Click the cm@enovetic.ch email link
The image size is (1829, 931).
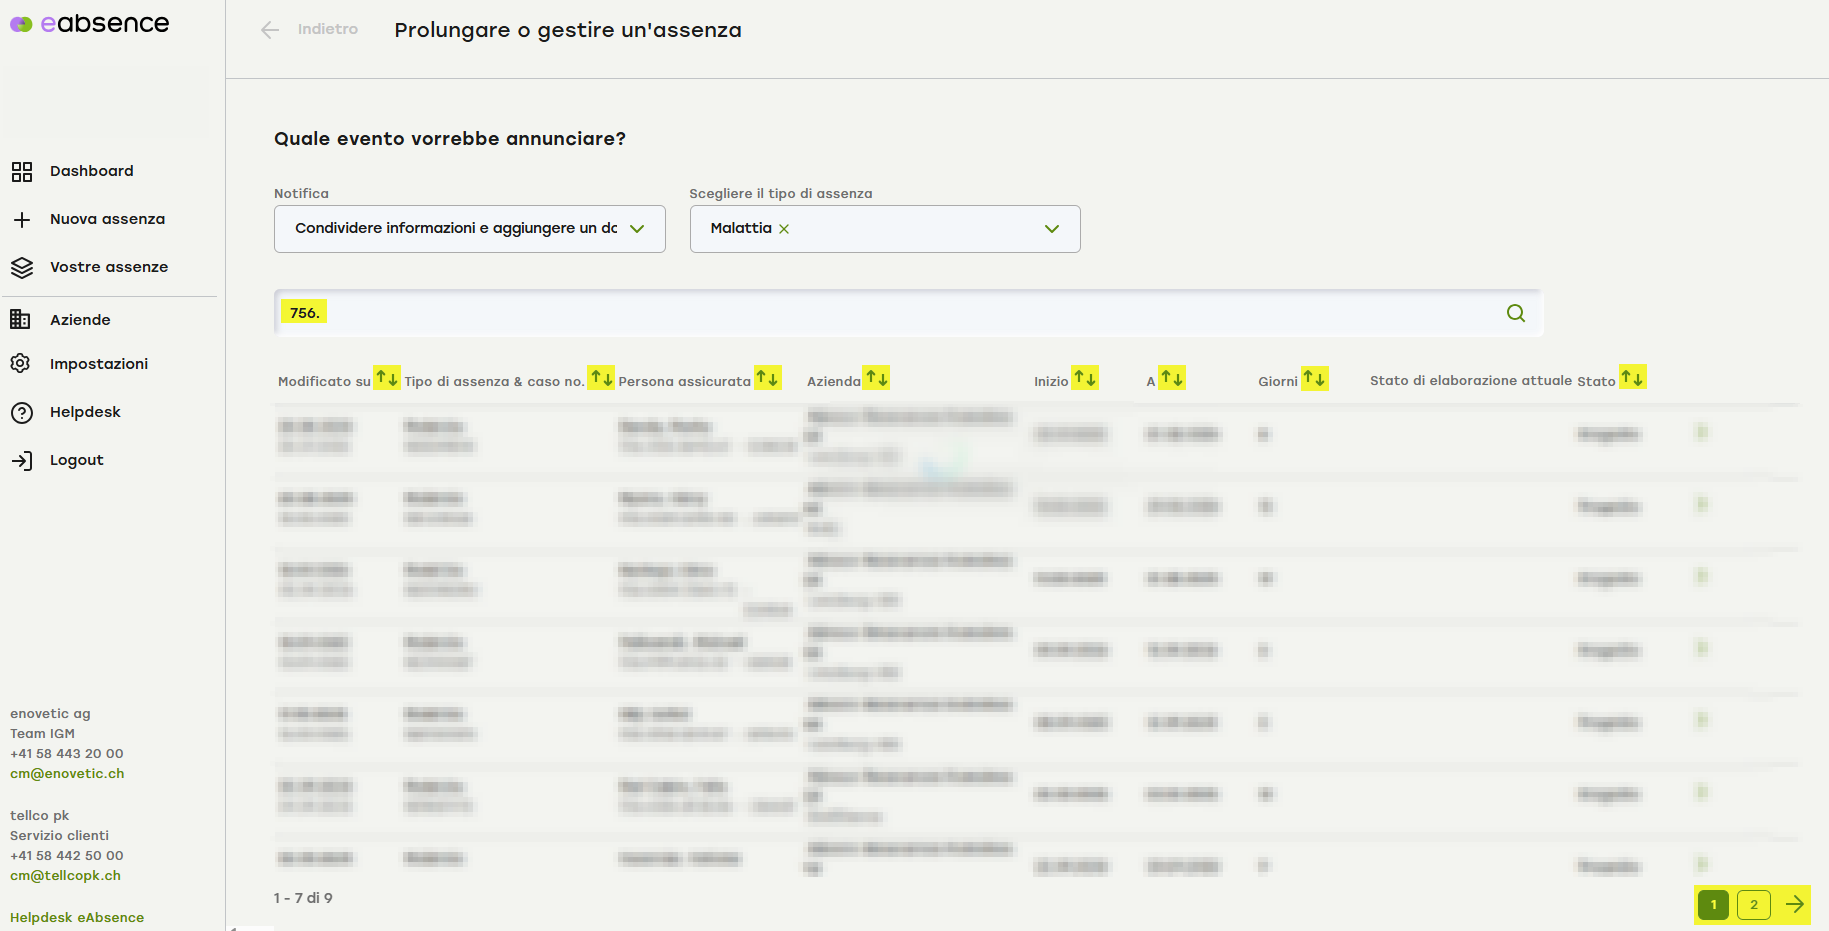tap(67, 773)
